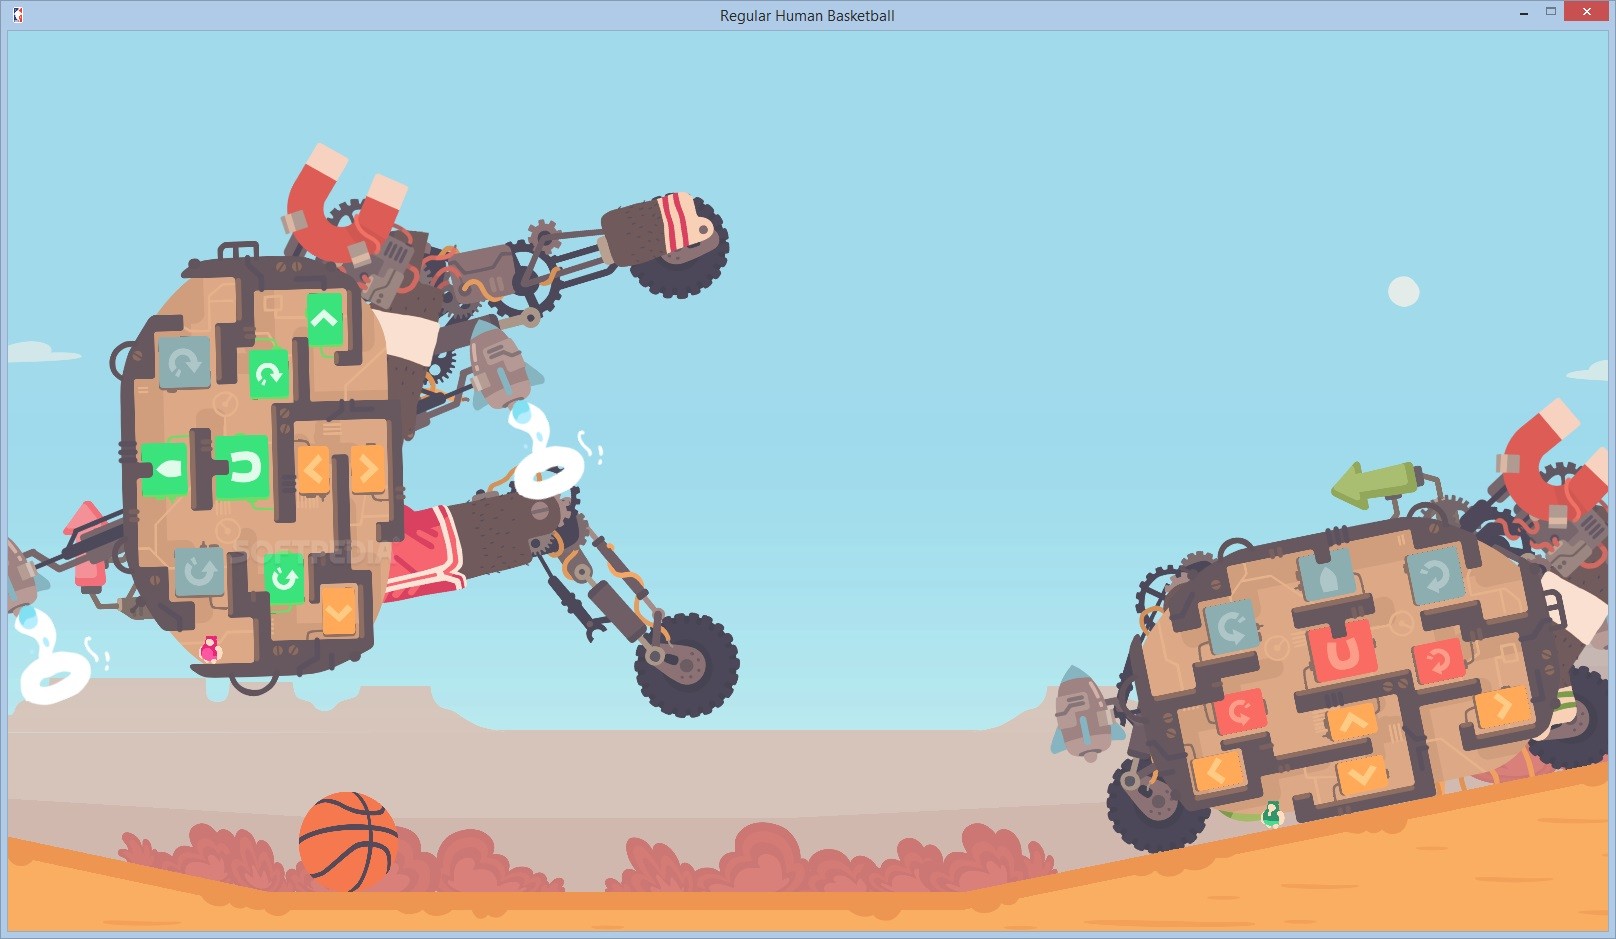This screenshot has height=939, width=1616.
Task: Activate the green clockwise rotate button in the left robot
Action: tap(268, 373)
